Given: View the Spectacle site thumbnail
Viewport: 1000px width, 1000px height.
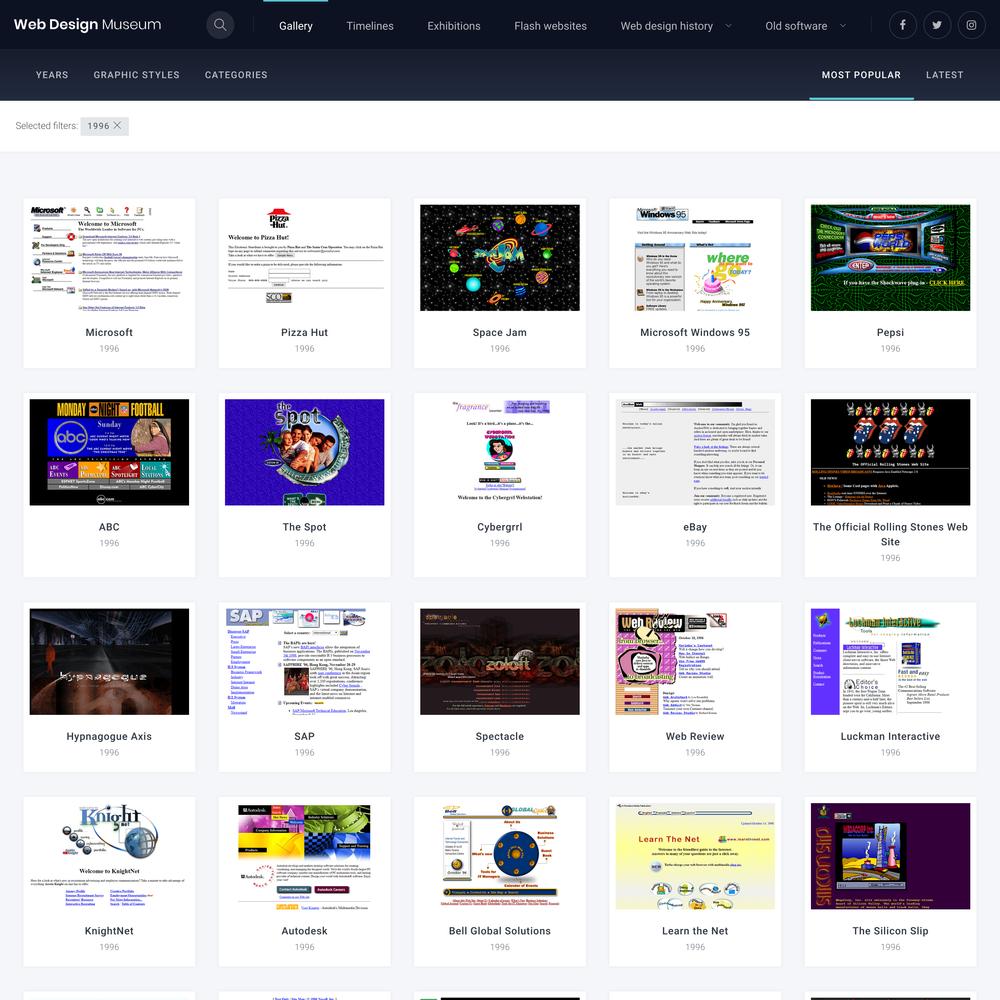Looking at the screenshot, I should [x=500, y=661].
